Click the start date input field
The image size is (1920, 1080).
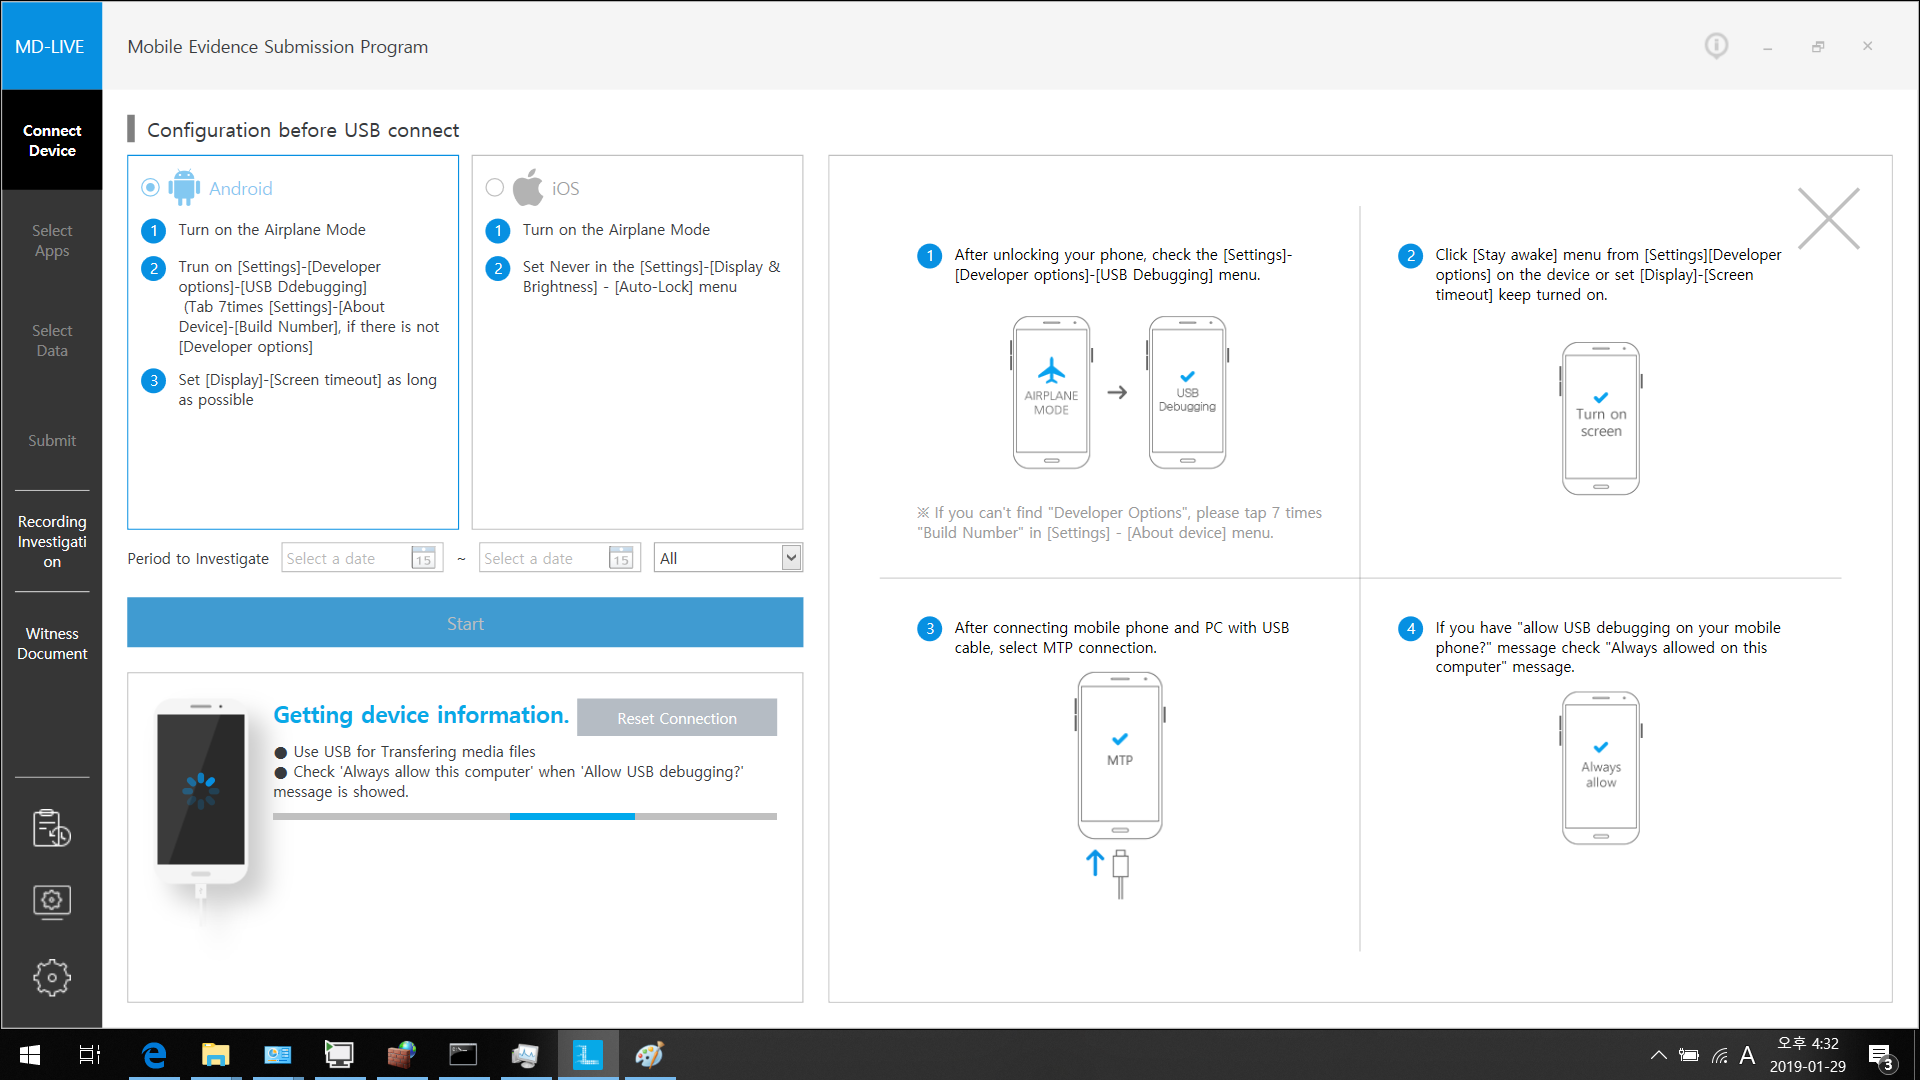coord(346,558)
